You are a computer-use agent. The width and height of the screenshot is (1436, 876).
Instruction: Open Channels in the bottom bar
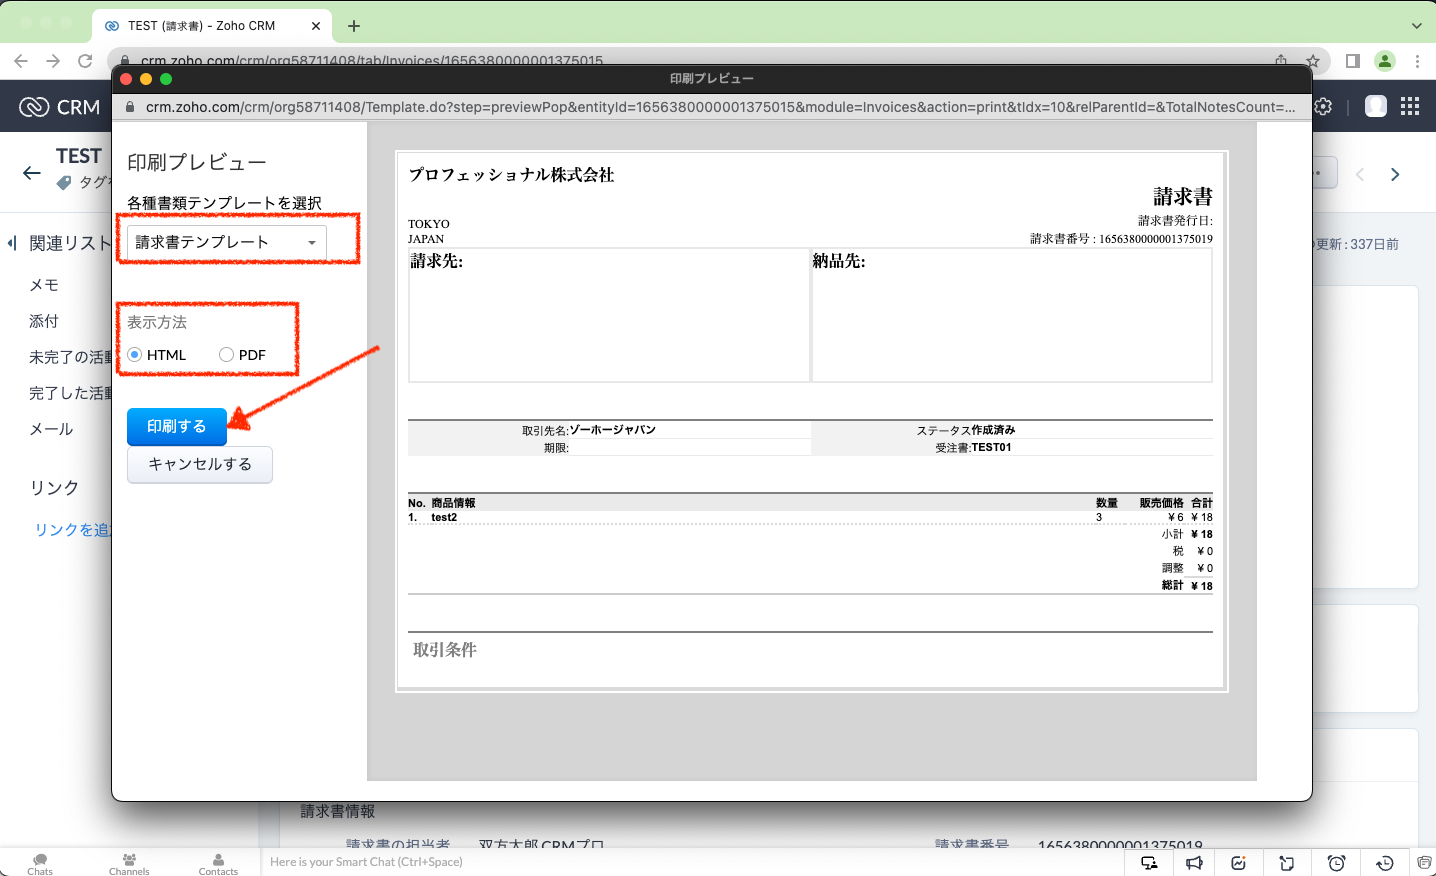pos(129,864)
